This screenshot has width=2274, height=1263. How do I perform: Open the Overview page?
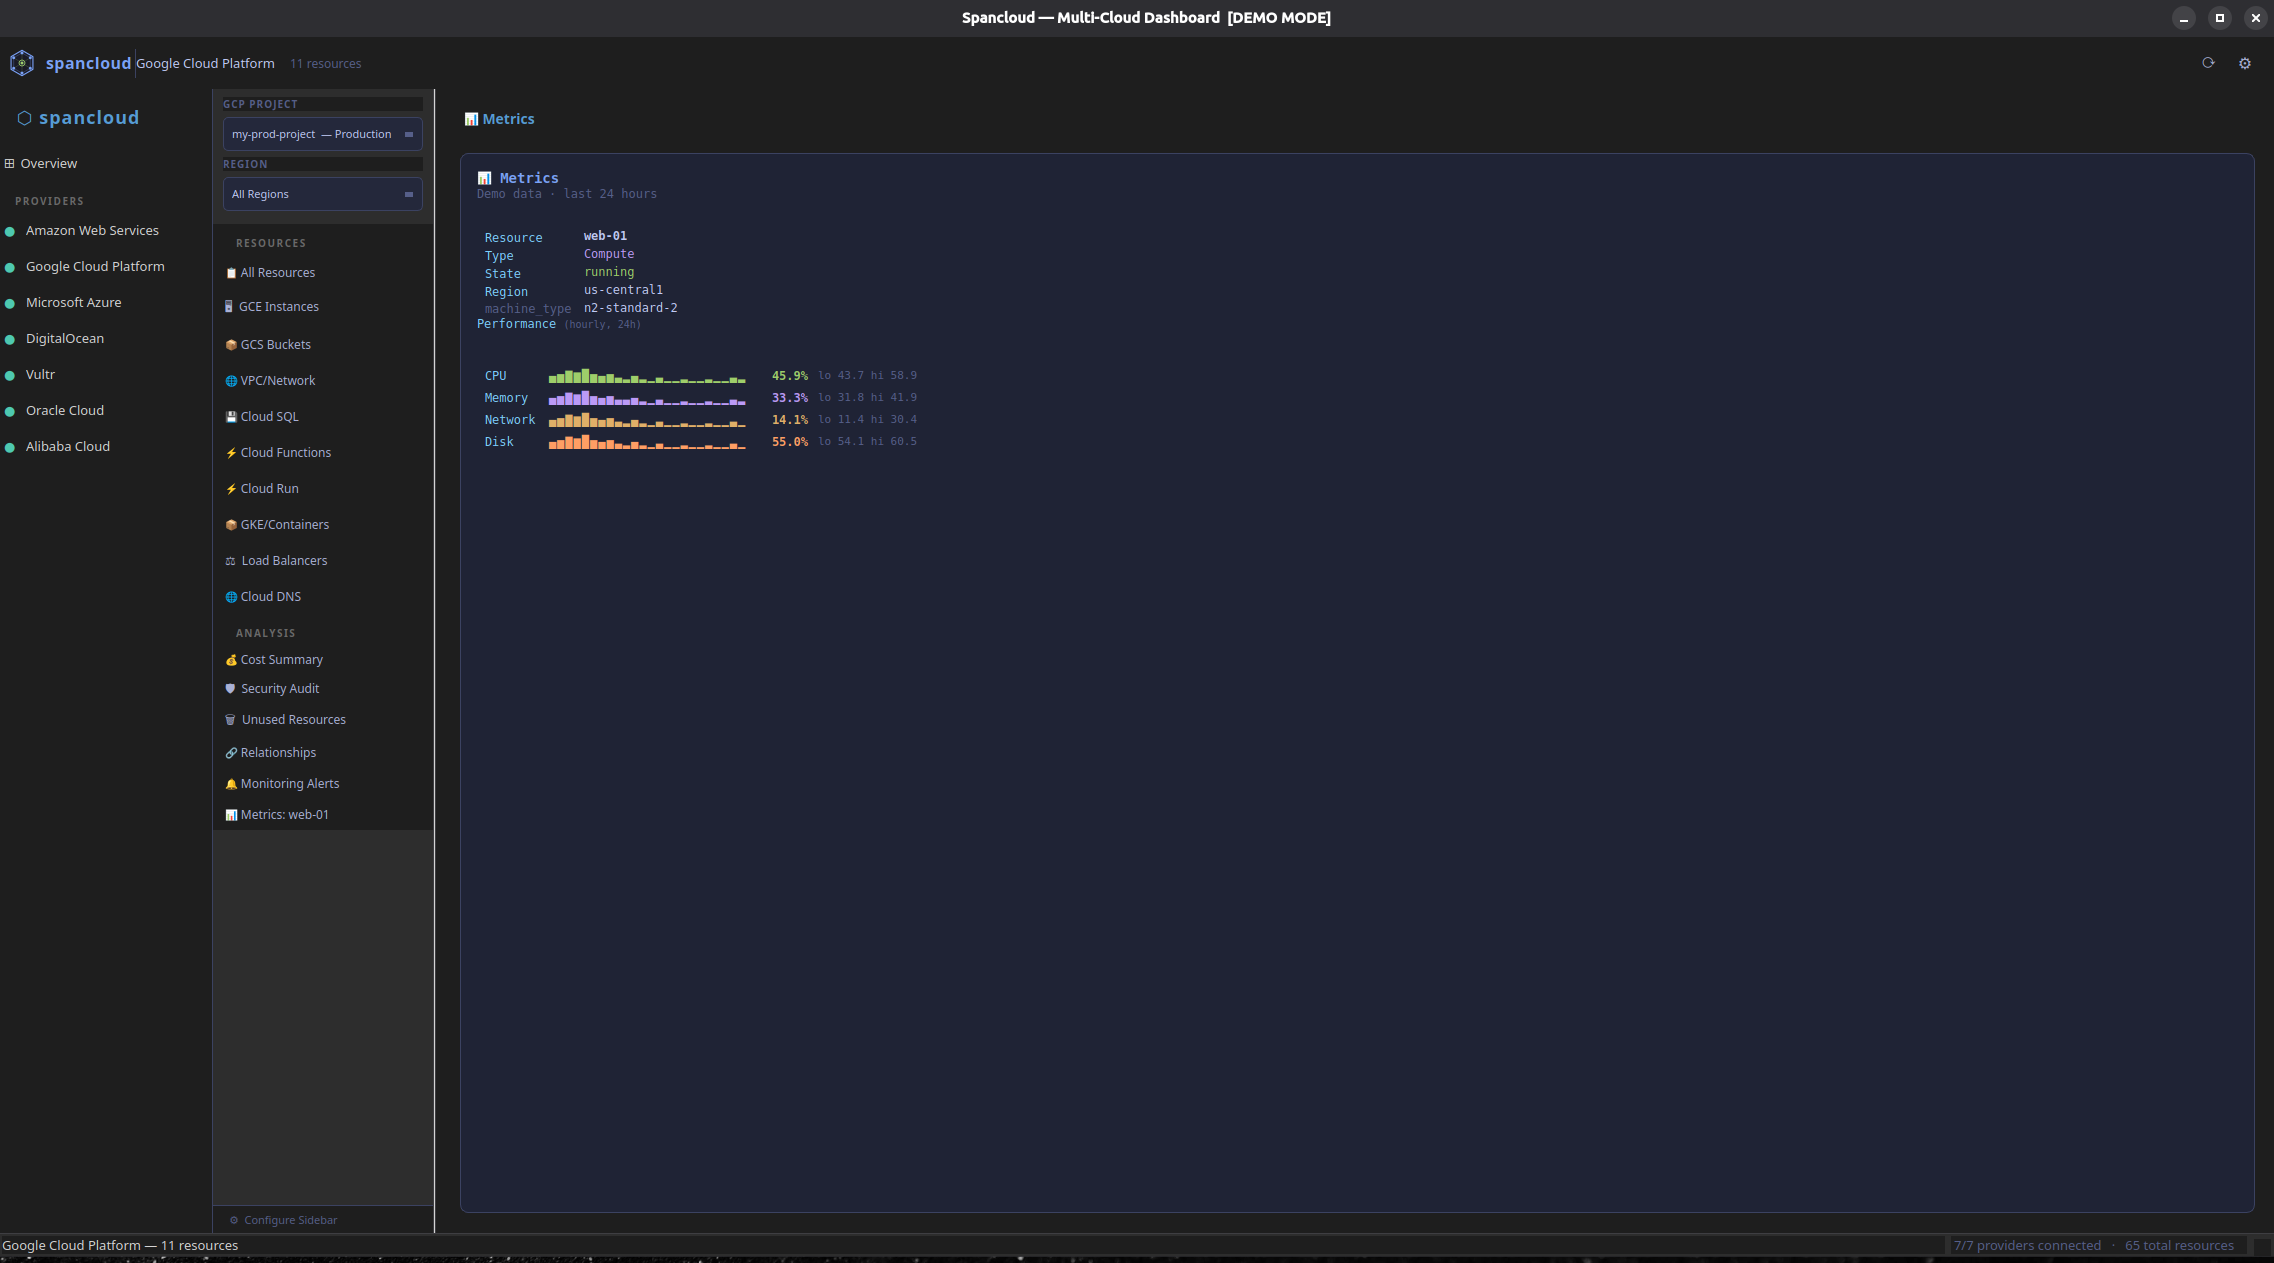pyautogui.click(x=48, y=164)
